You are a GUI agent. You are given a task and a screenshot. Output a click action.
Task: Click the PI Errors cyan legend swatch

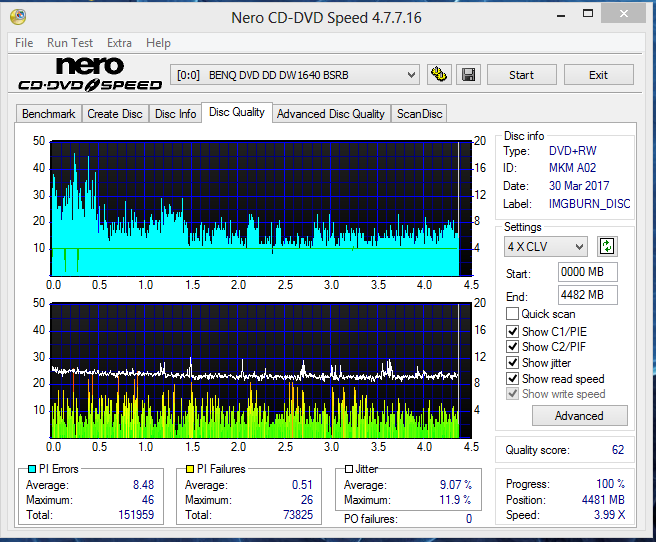[x=32, y=469]
